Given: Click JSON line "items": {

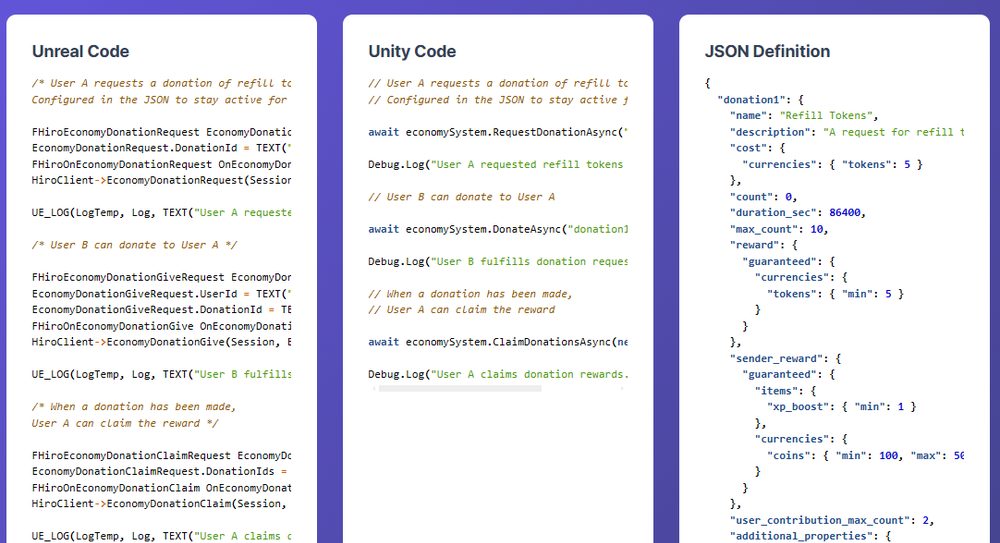Looking at the screenshot, I should (785, 391).
